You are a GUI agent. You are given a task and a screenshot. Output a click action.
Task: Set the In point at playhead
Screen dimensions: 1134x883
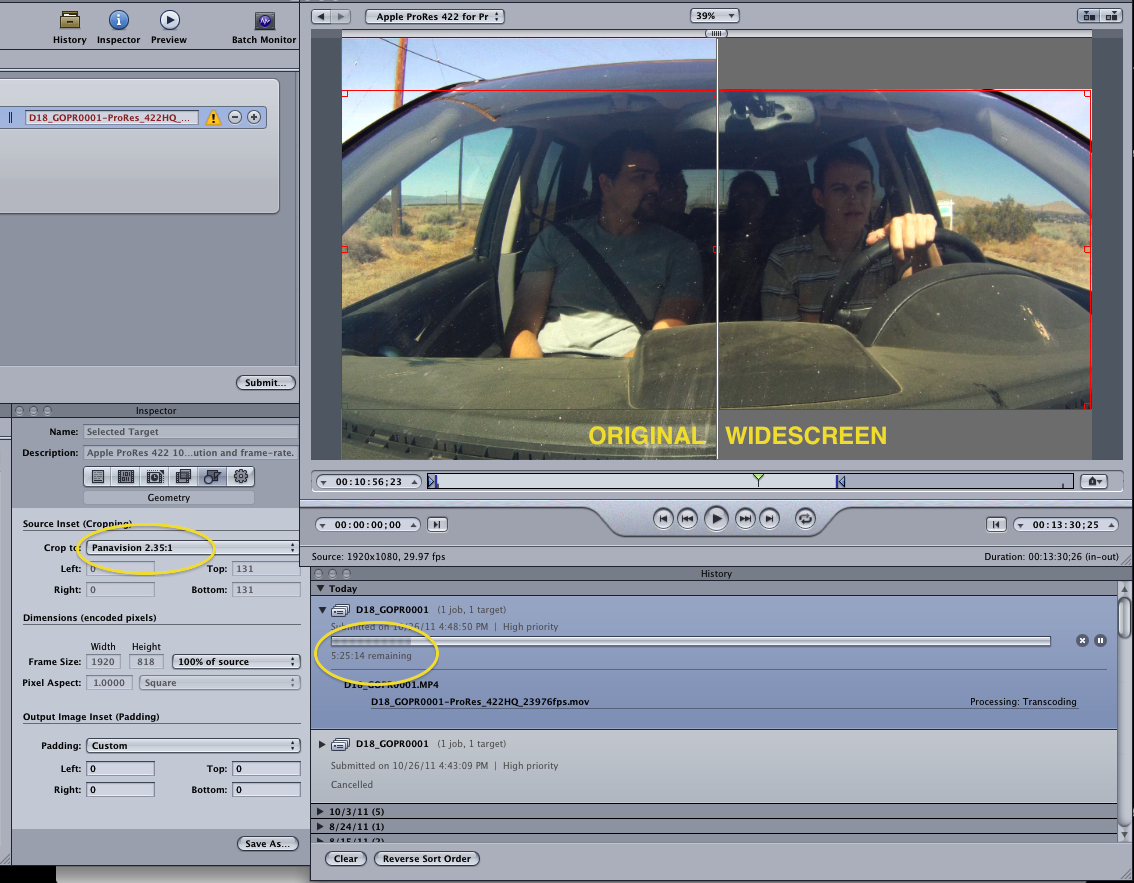[x=437, y=524]
